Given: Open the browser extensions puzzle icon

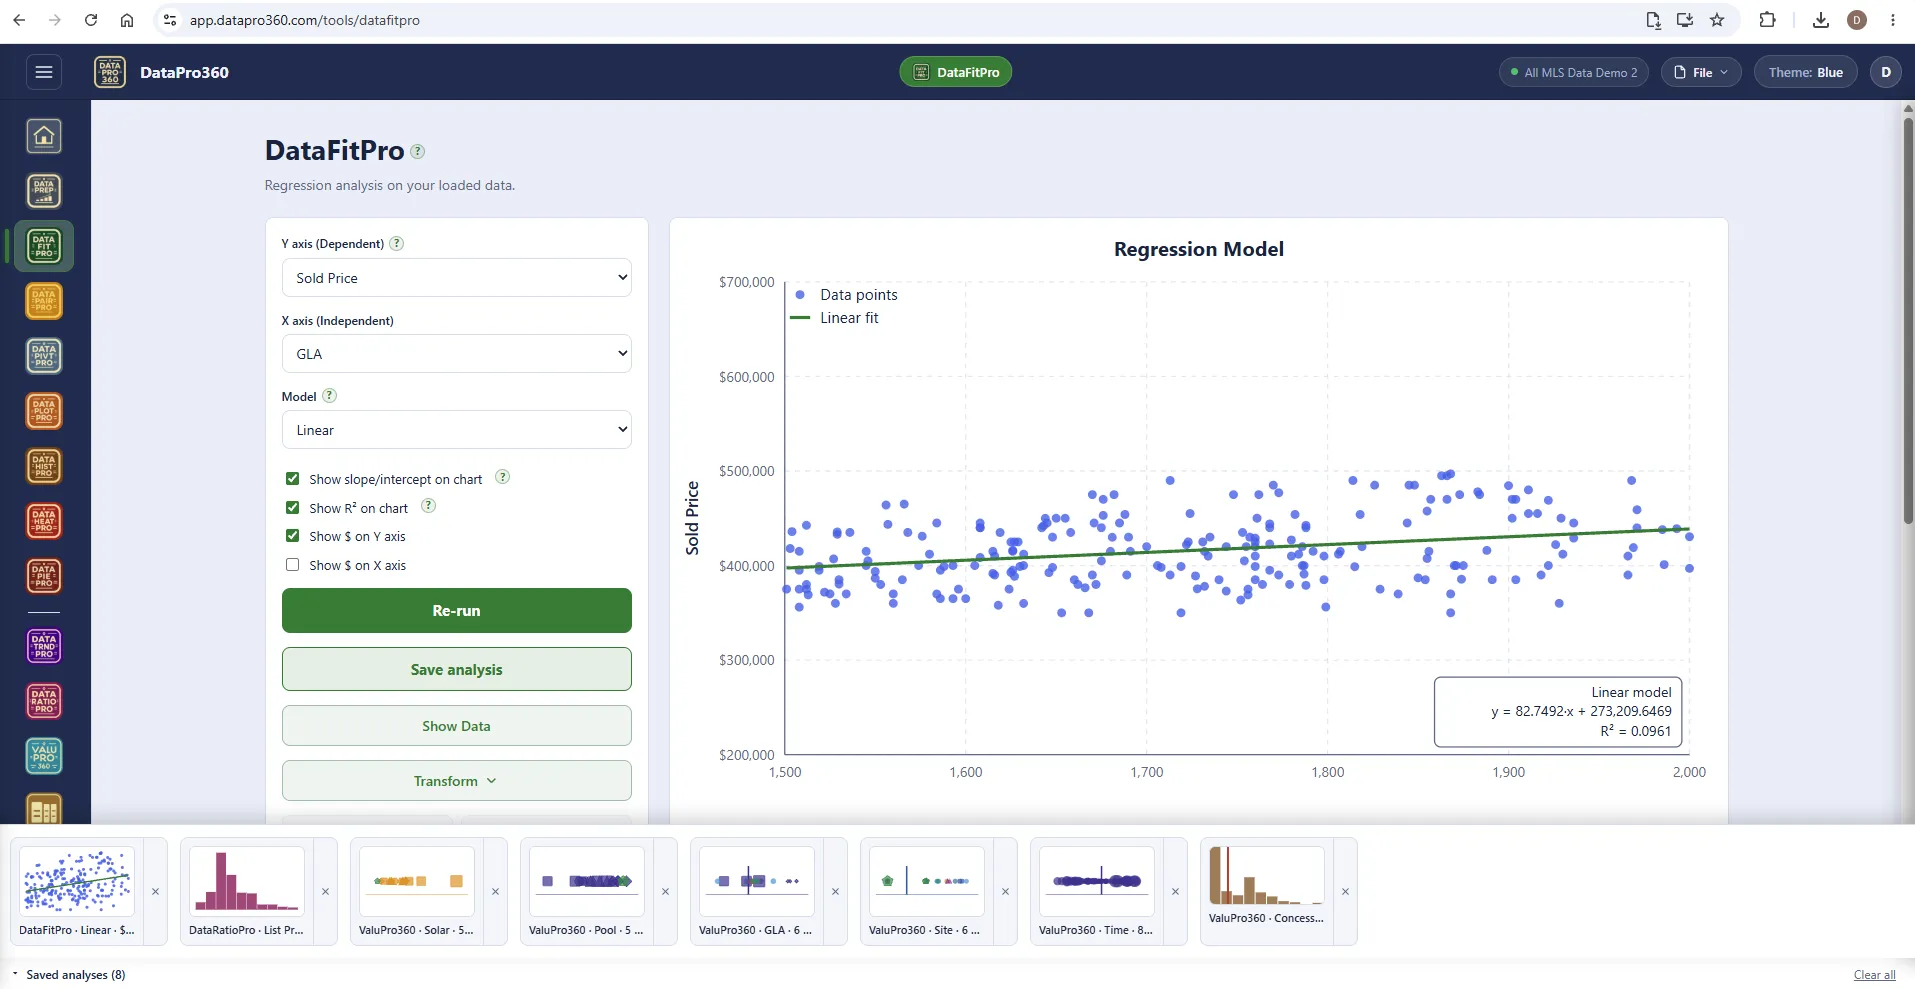Looking at the screenshot, I should click(x=1767, y=20).
